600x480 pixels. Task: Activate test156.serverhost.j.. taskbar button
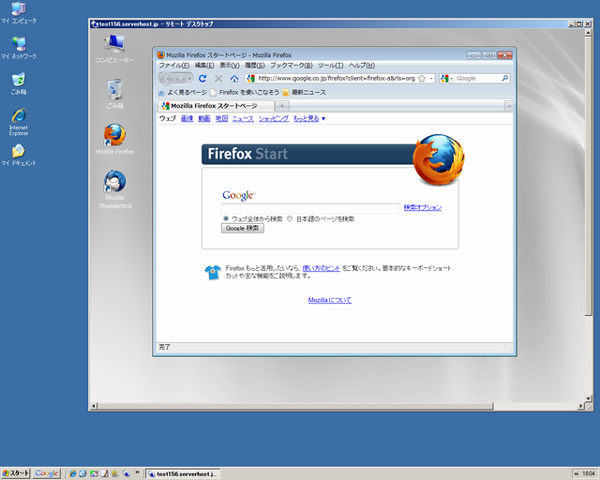click(x=183, y=474)
